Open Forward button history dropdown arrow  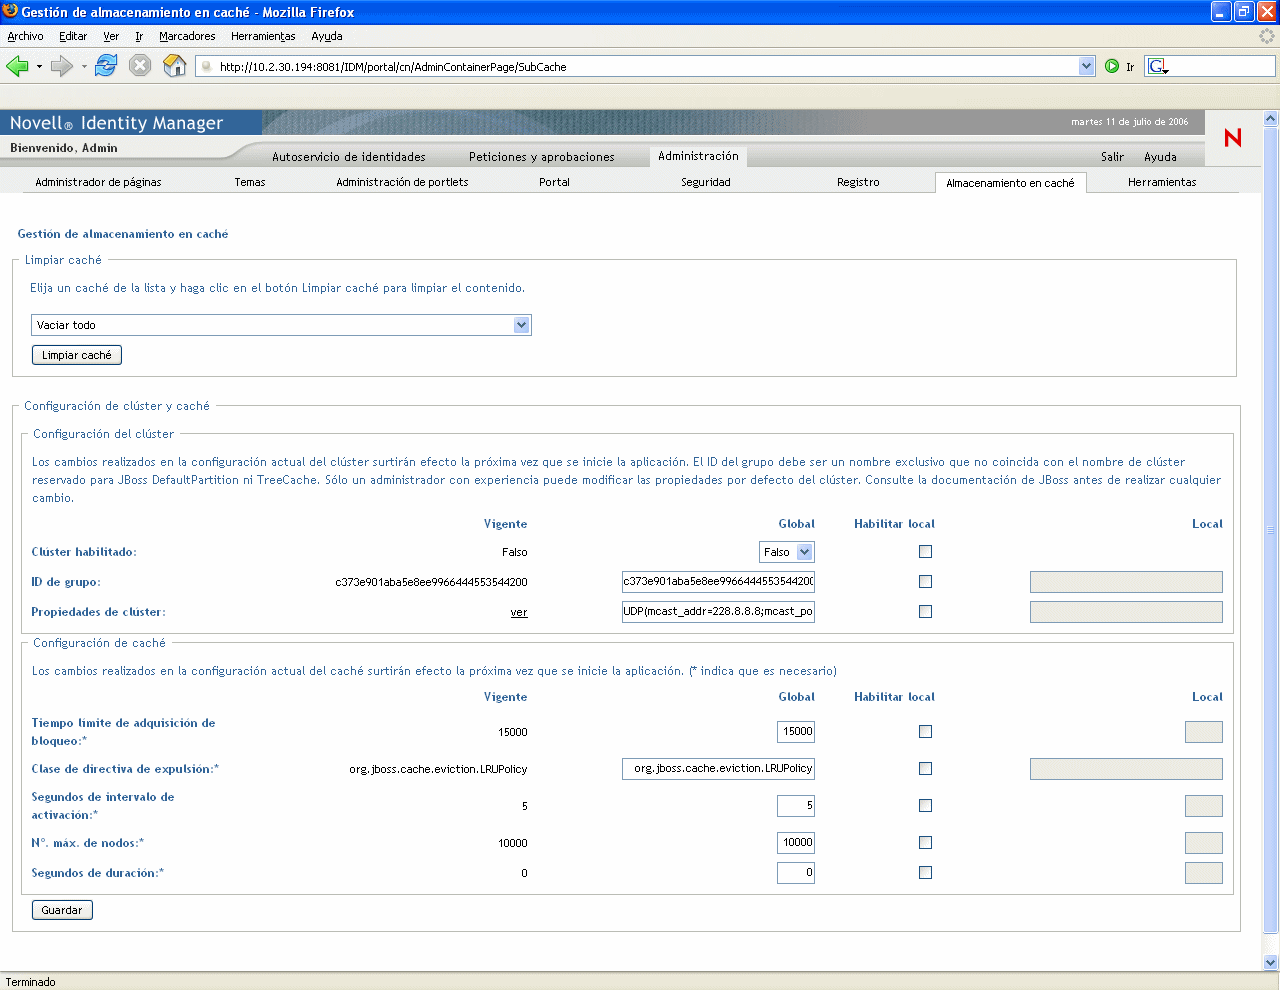[84, 67]
